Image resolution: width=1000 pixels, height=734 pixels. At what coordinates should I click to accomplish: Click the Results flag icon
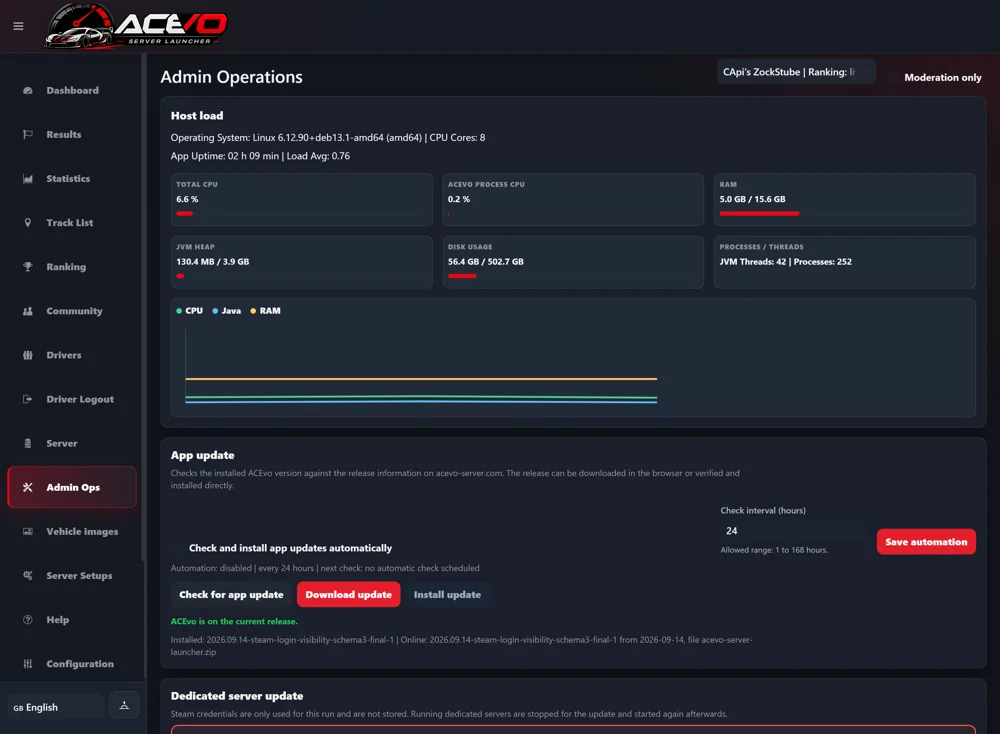coord(27,135)
